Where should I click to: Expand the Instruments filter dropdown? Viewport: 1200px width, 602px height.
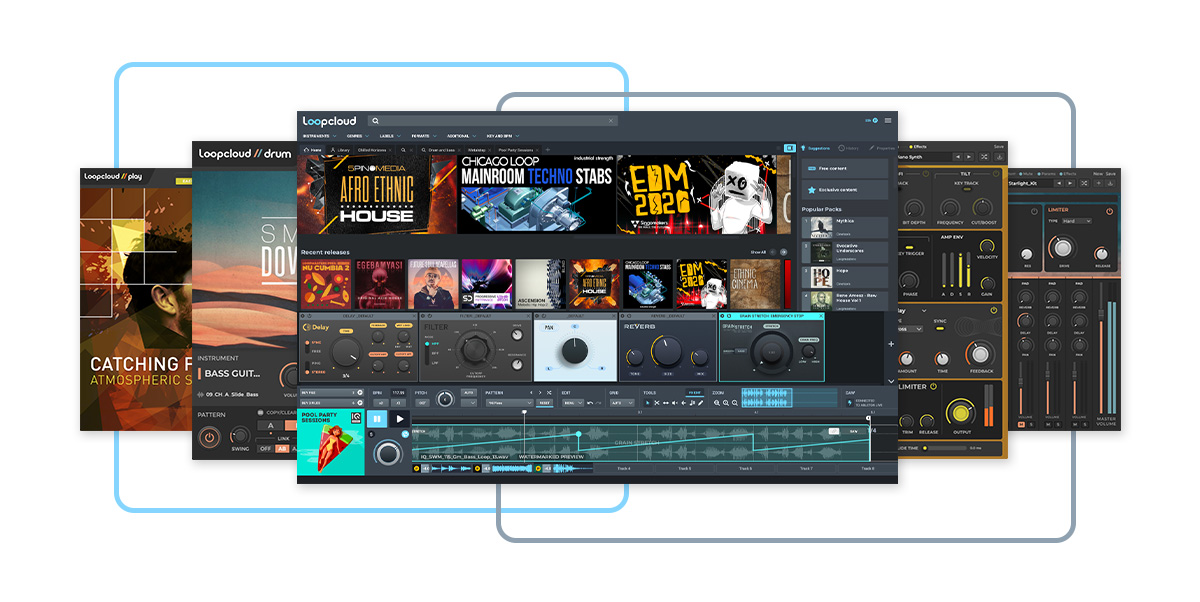(x=320, y=136)
